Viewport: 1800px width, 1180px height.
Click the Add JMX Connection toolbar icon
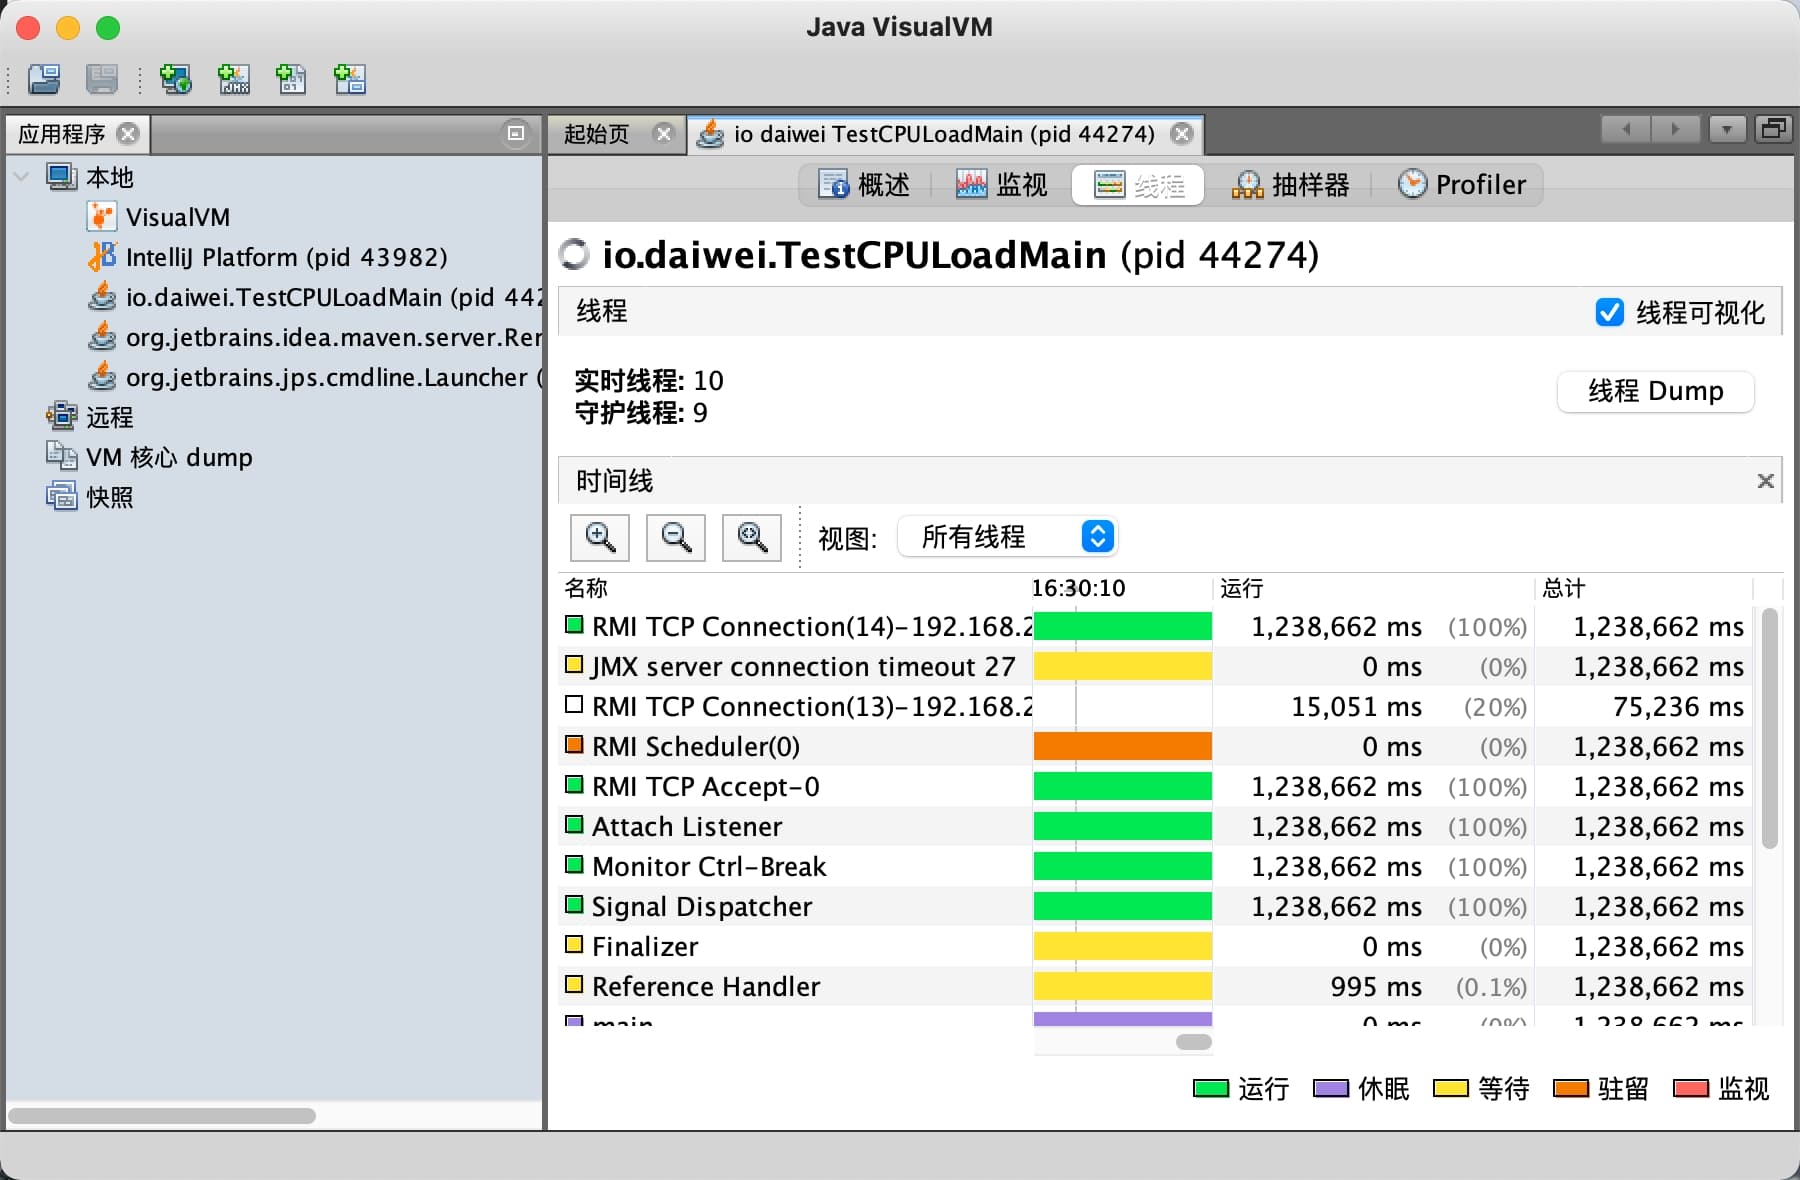tap(234, 79)
